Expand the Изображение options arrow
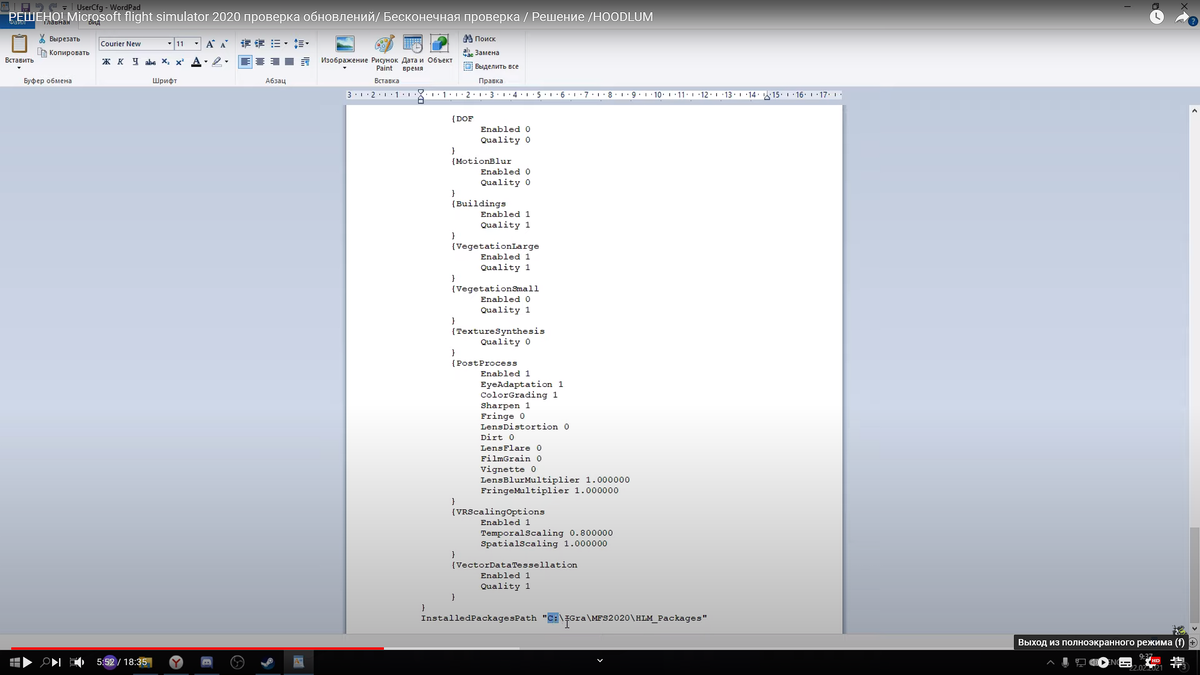This screenshot has height=675, width=1200. point(345,69)
